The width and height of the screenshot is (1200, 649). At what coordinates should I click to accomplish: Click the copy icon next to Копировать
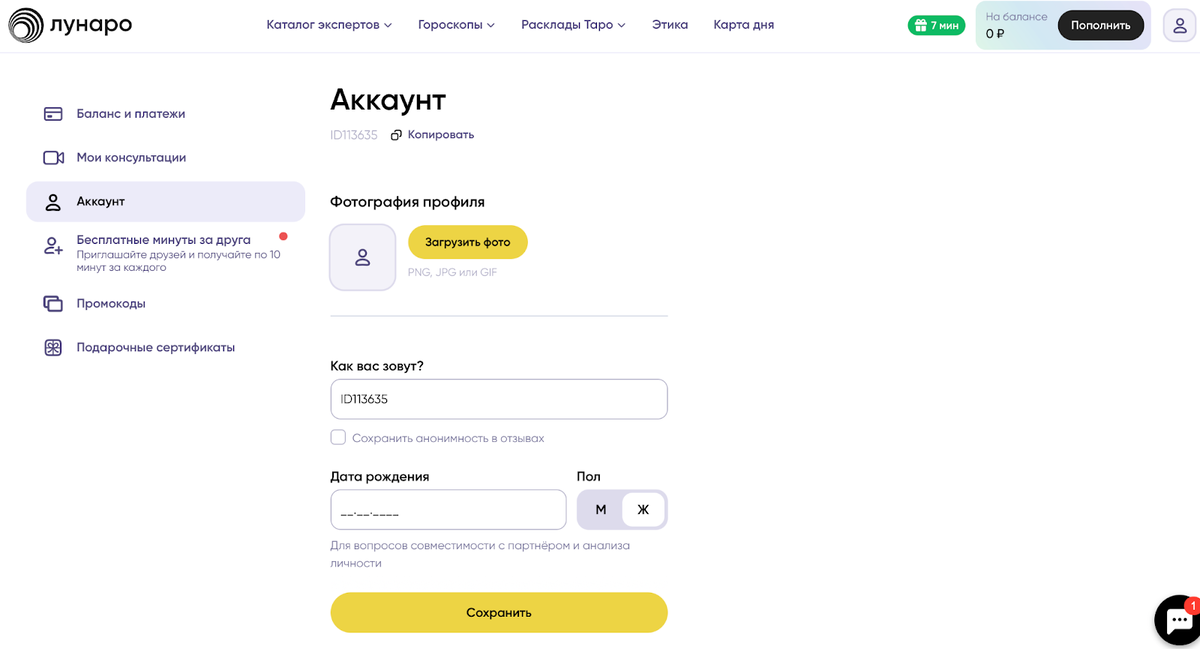click(396, 135)
